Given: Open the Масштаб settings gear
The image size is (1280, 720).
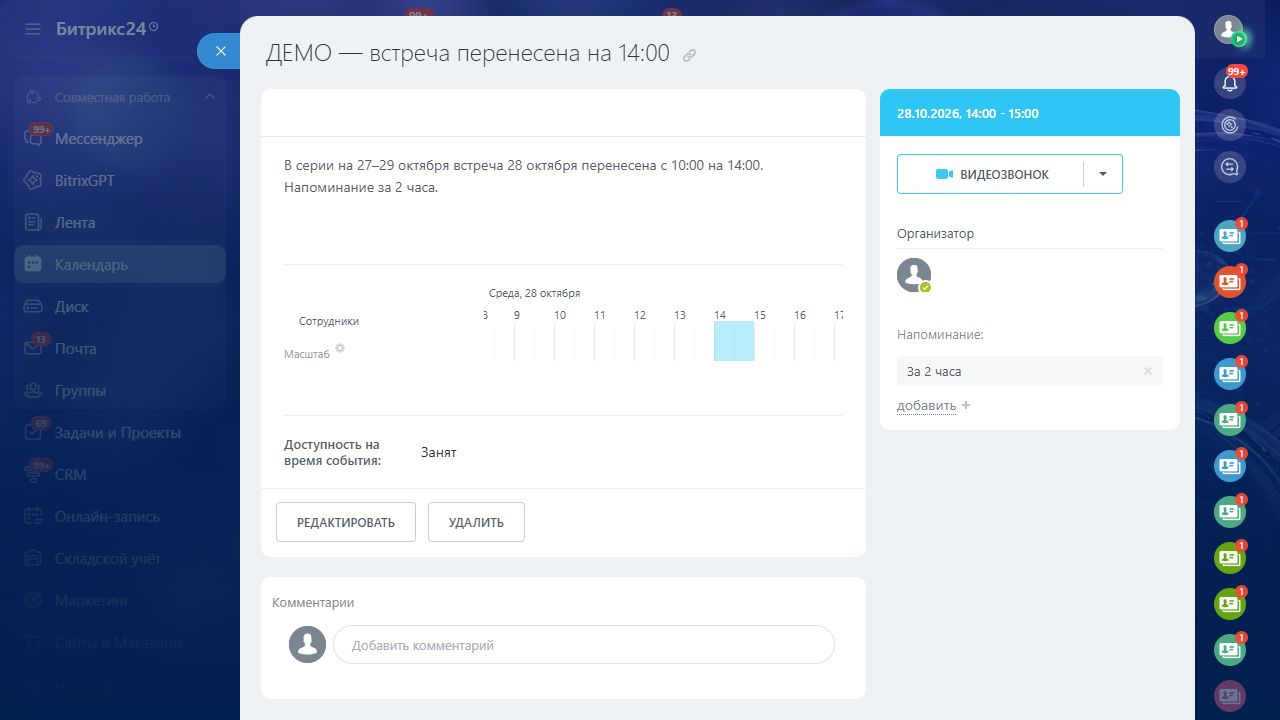Looking at the screenshot, I should pos(340,348).
